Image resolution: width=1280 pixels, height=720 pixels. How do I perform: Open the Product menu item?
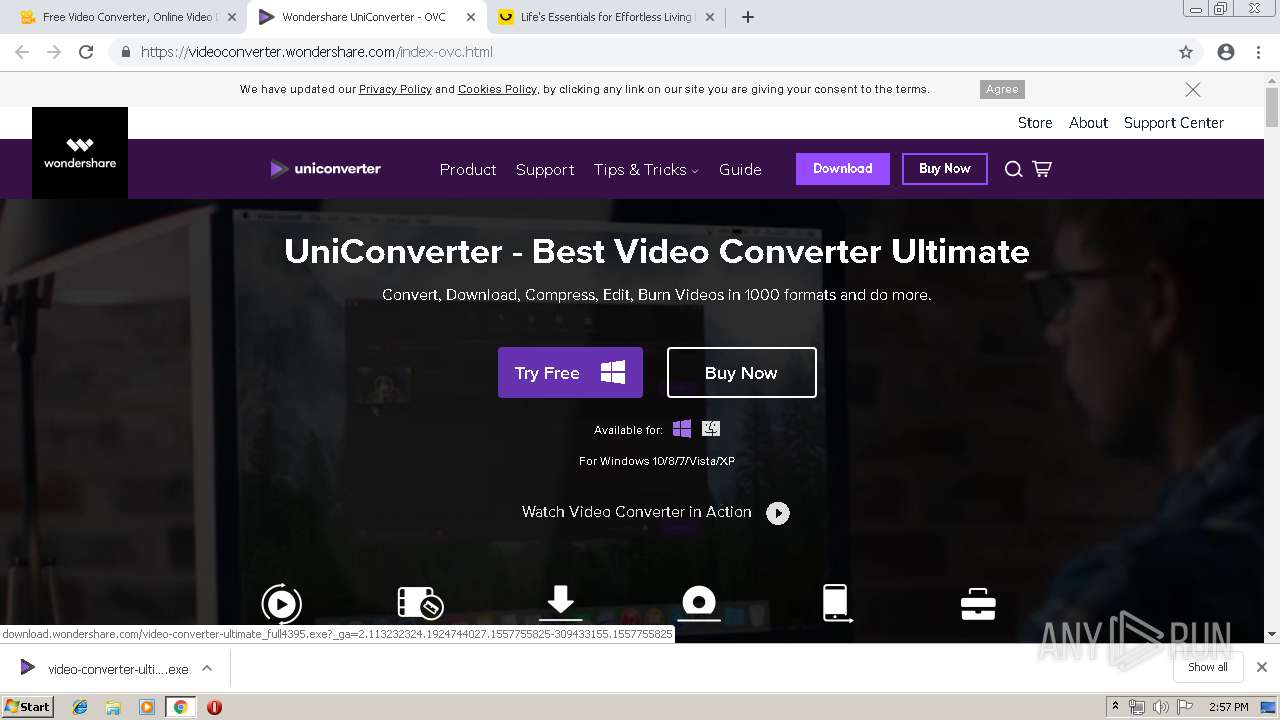point(468,169)
